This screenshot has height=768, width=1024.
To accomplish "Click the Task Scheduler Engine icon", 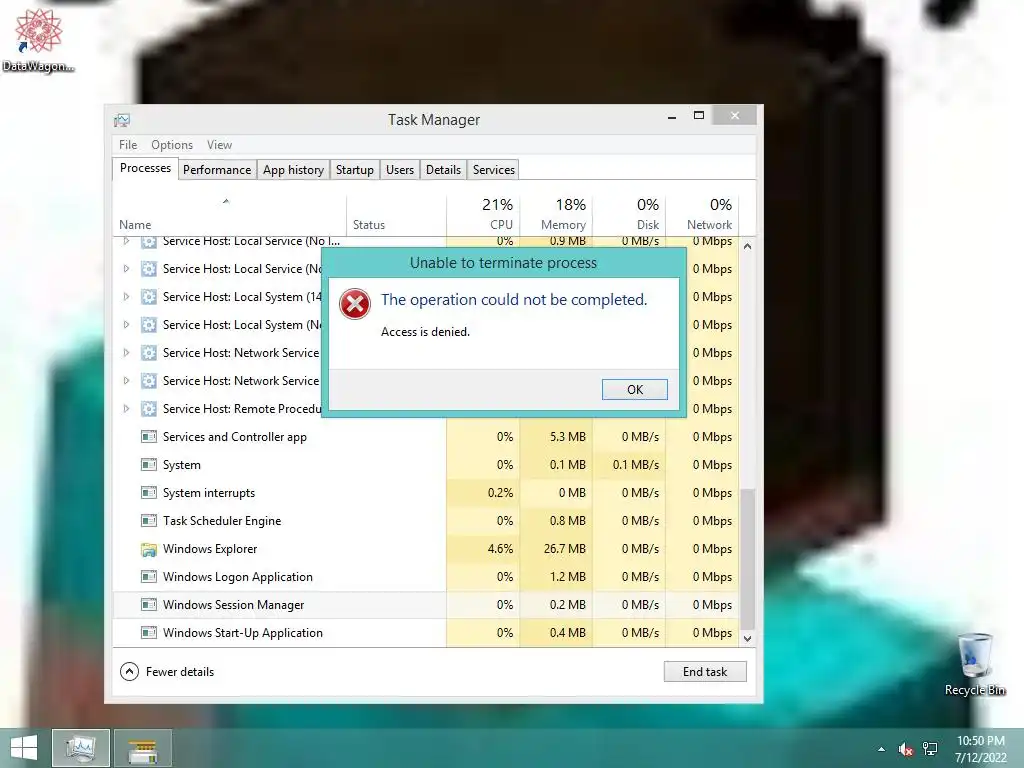I will [x=149, y=520].
